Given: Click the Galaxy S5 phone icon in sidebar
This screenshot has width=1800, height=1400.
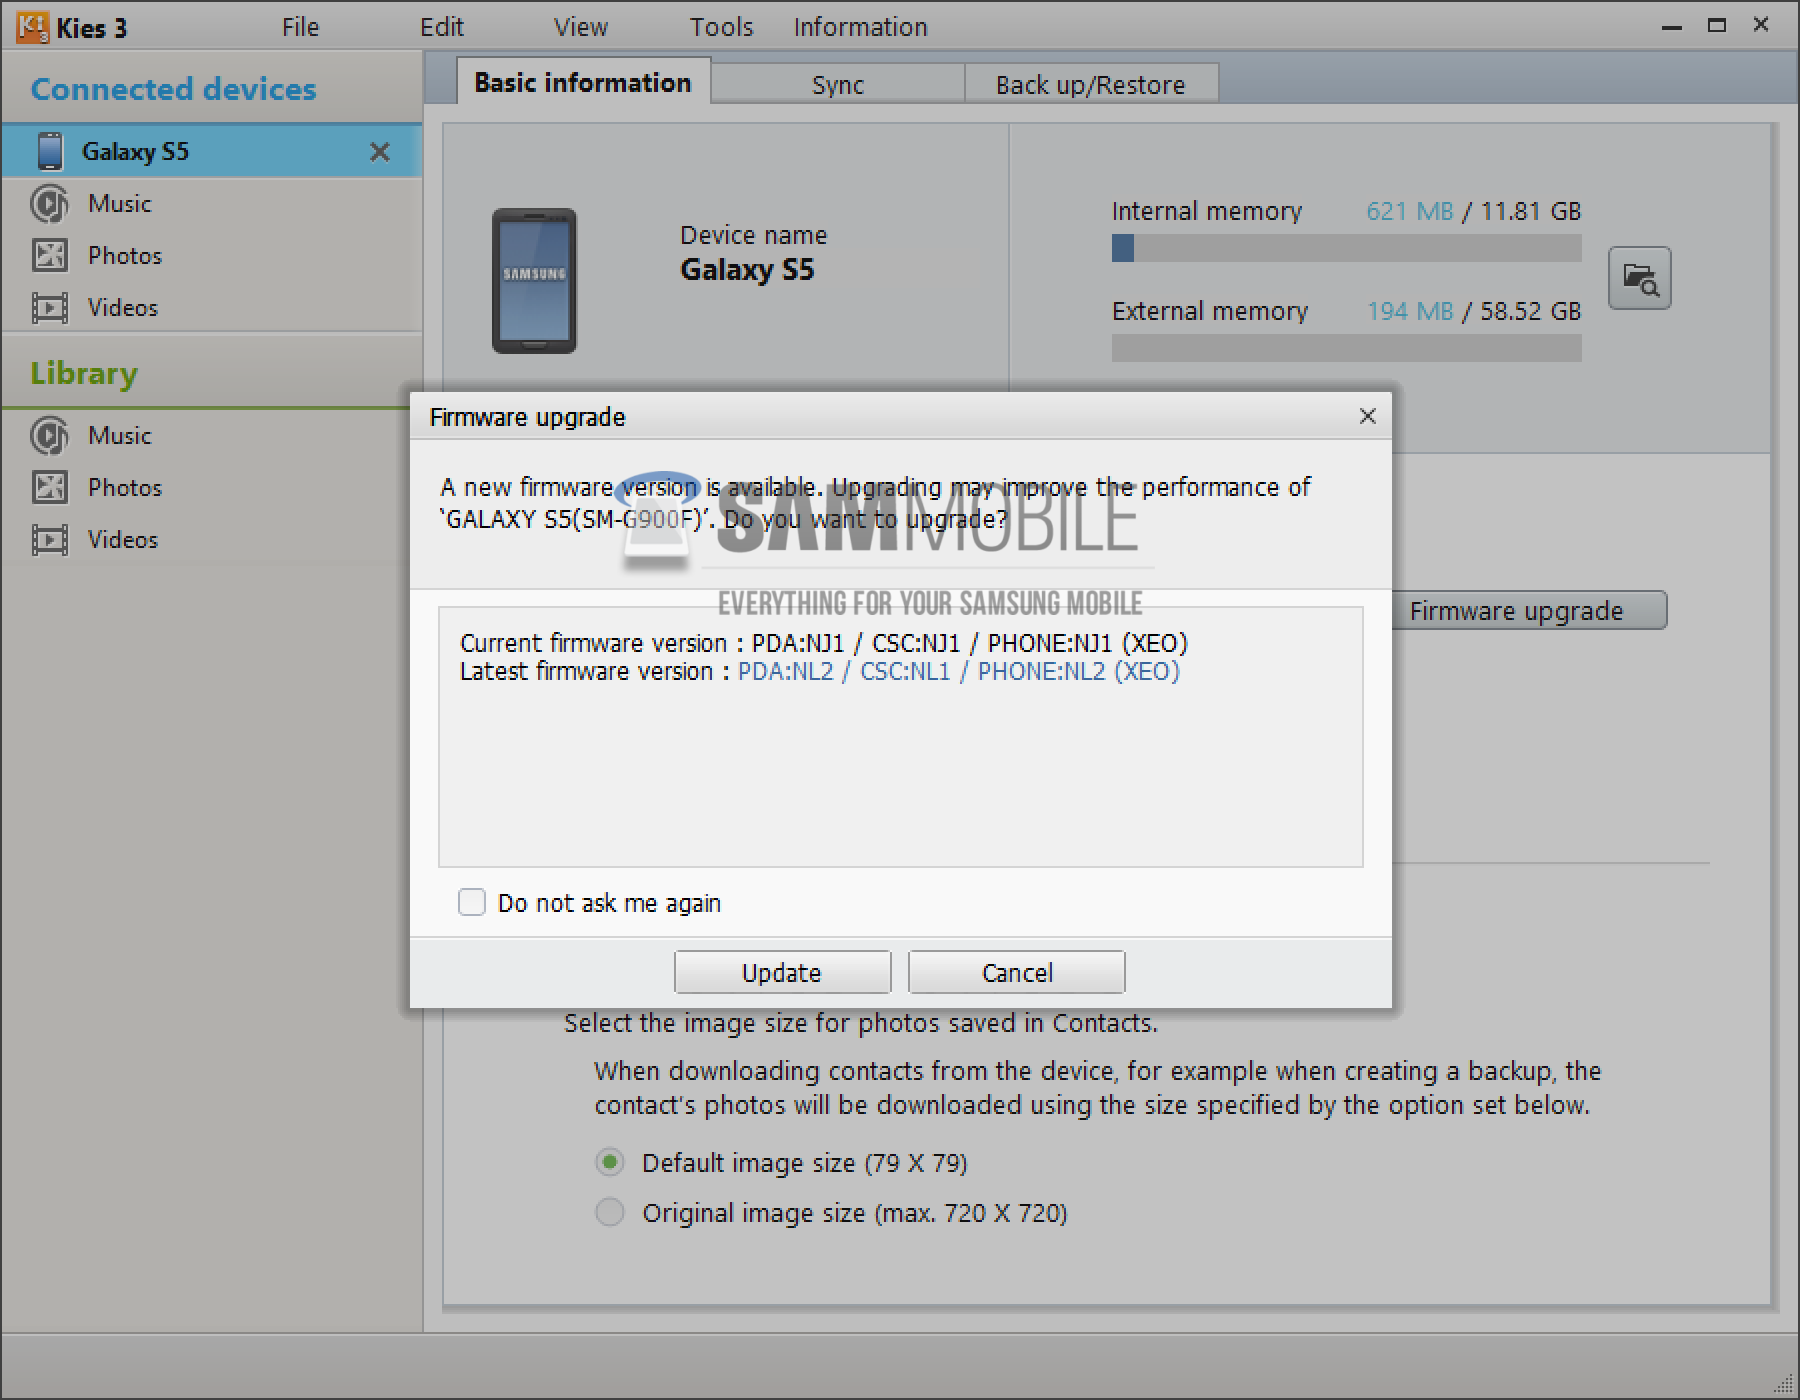Looking at the screenshot, I should [x=49, y=151].
